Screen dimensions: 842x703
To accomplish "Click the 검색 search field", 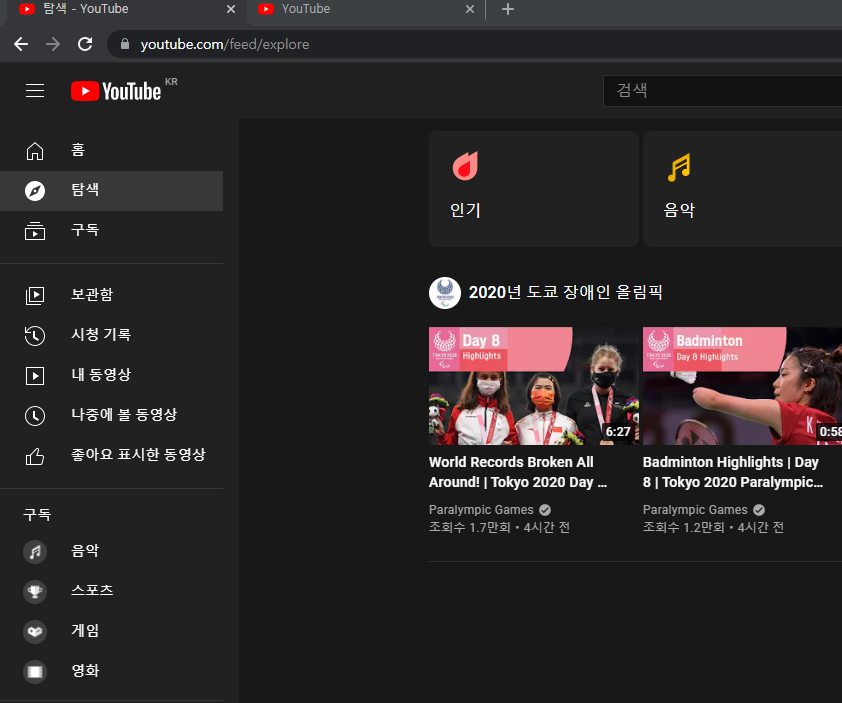I will click(x=723, y=91).
